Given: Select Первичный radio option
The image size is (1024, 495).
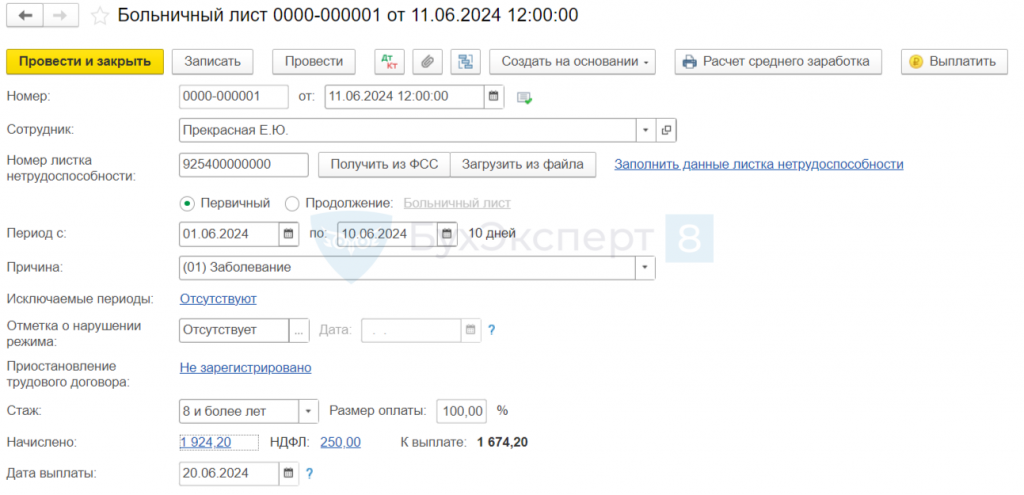Looking at the screenshot, I should pos(187,203).
